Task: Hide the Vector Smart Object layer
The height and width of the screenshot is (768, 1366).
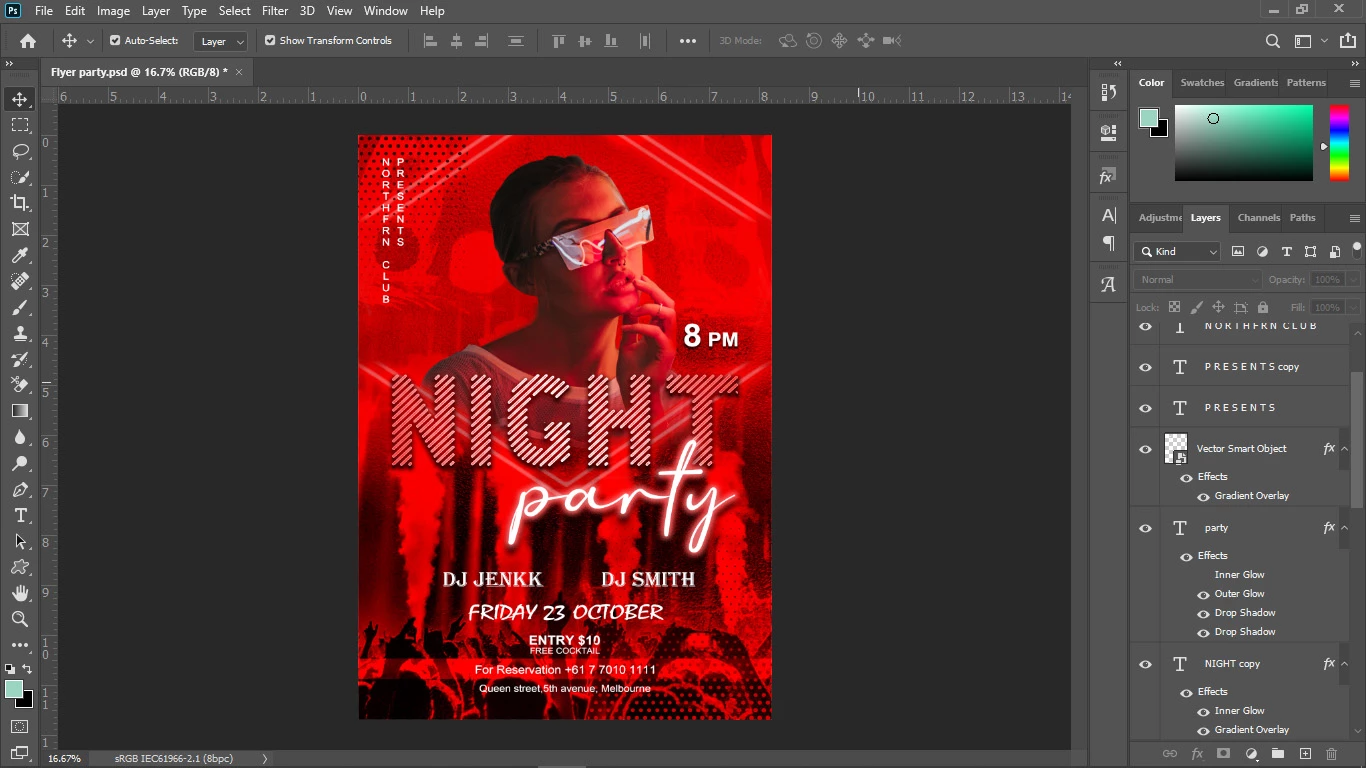Action: 1146,449
